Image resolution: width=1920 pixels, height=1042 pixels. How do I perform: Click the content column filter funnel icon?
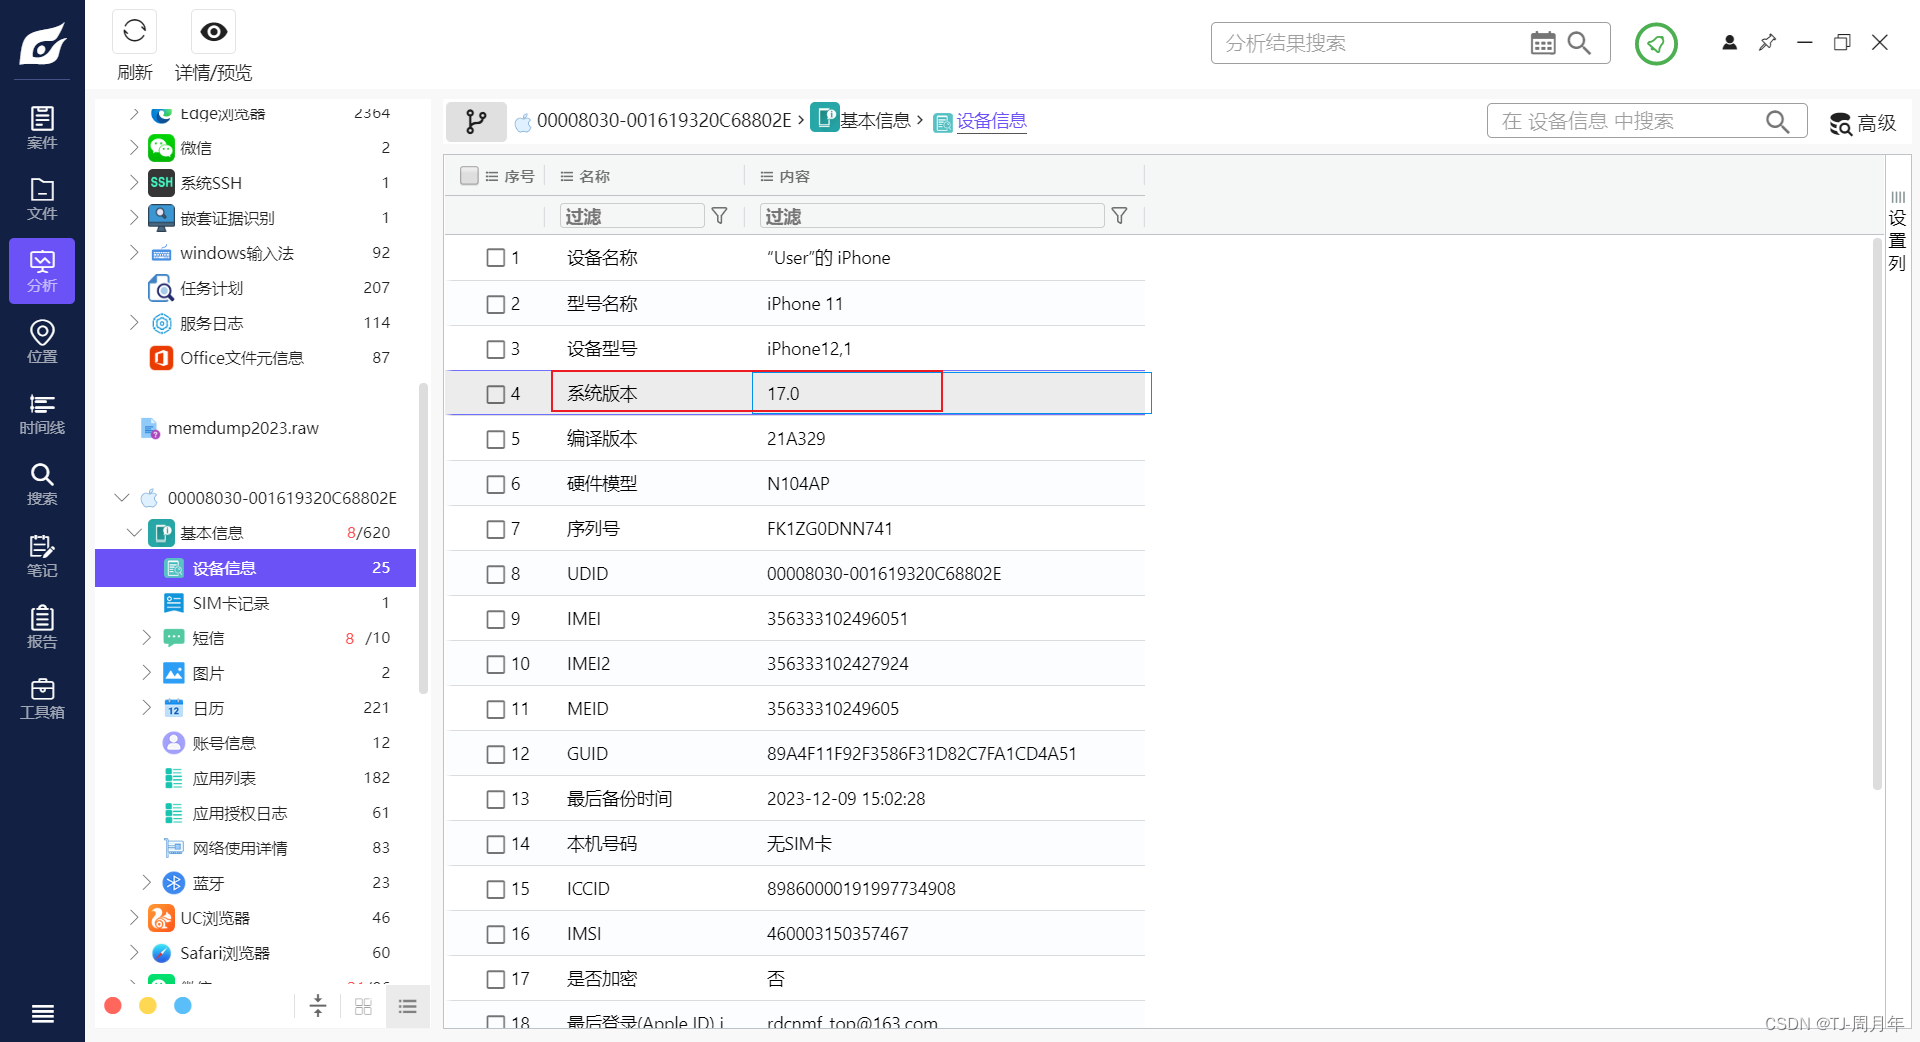1119,216
